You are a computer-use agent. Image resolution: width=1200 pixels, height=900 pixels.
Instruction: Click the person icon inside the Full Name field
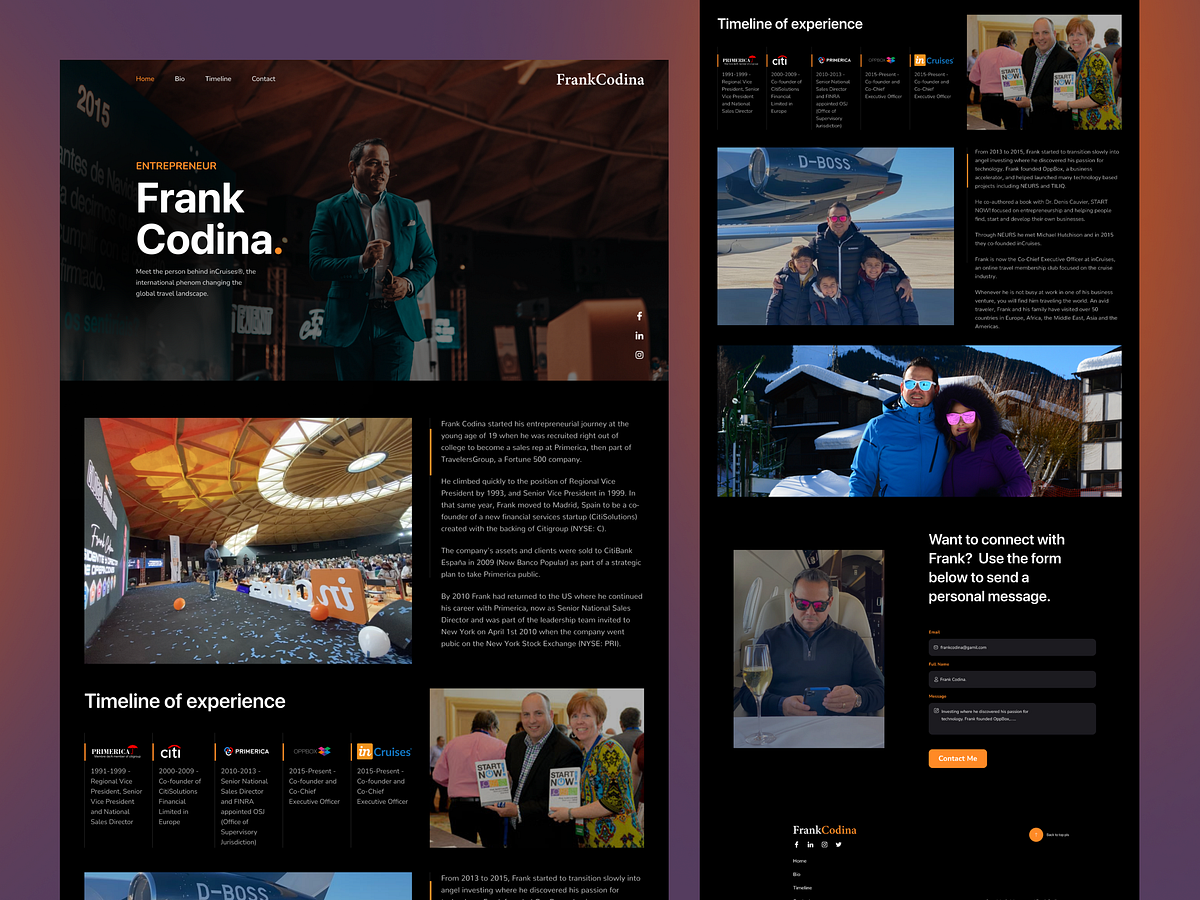point(936,679)
